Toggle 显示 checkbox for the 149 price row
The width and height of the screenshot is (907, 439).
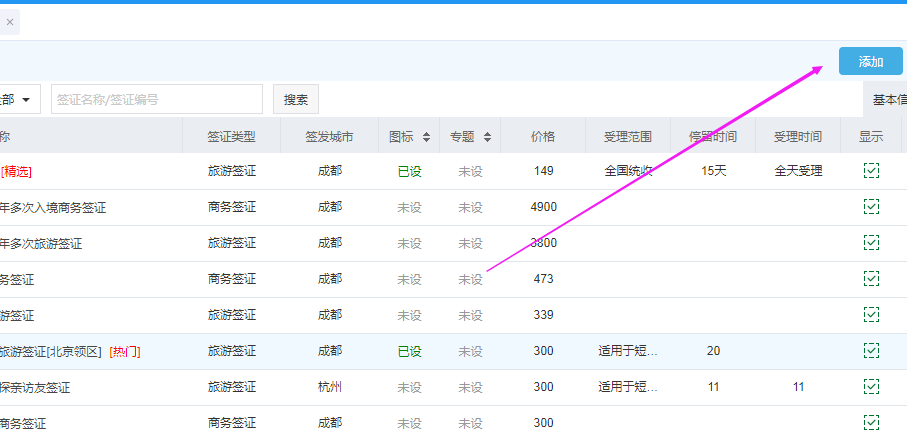pyautogui.click(x=871, y=171)
